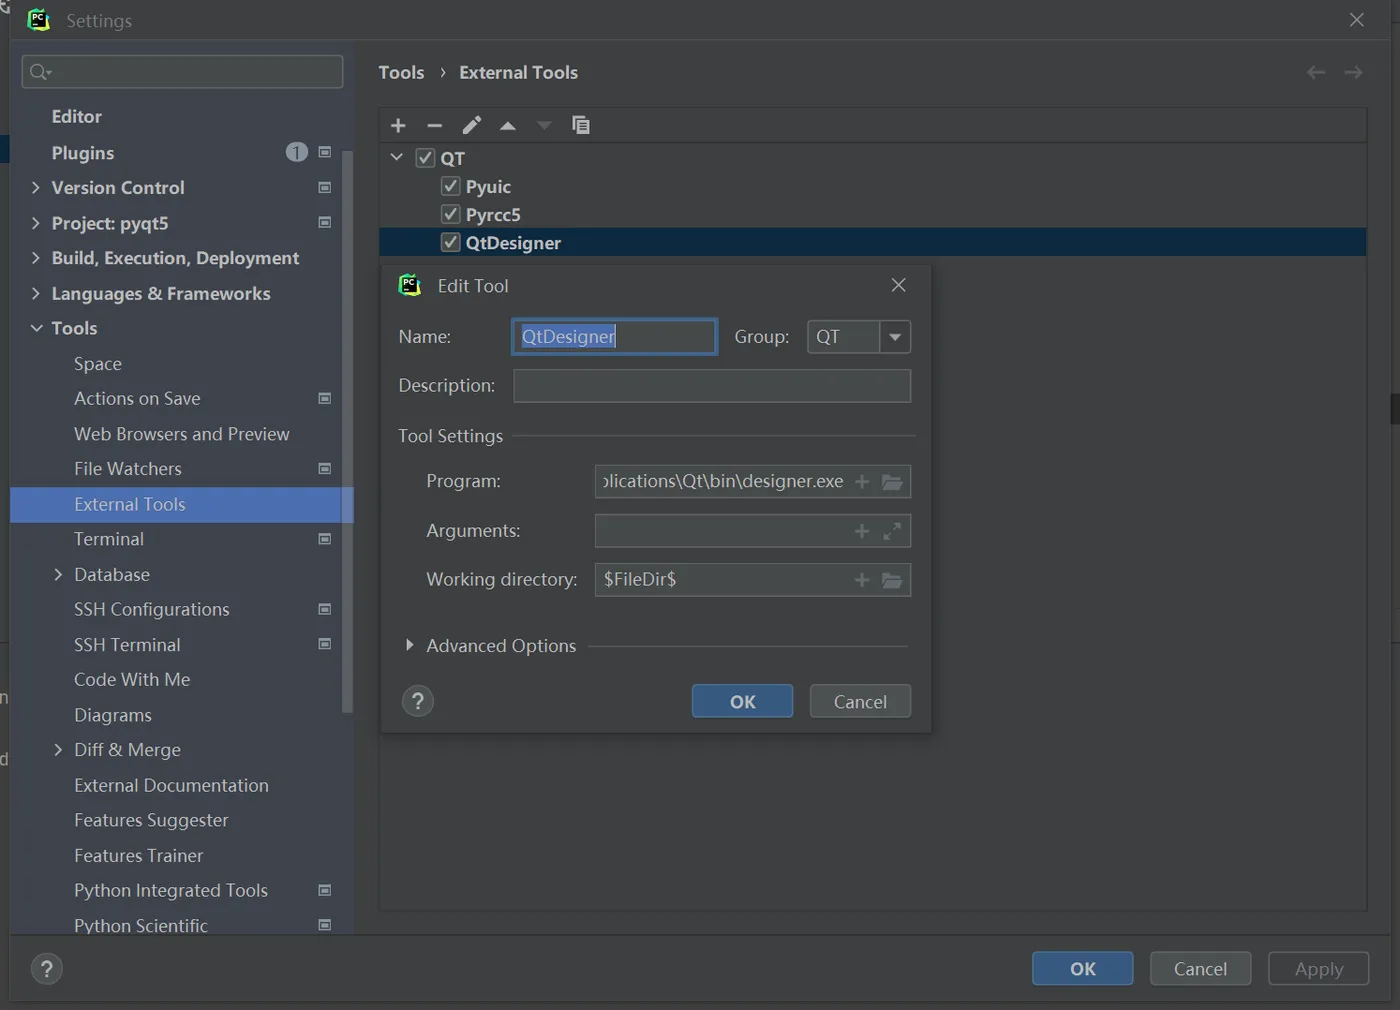Screen dimensions: 1400x1010
Task: Close the Edit Tool dialog
Action: (x=898, y=285)
